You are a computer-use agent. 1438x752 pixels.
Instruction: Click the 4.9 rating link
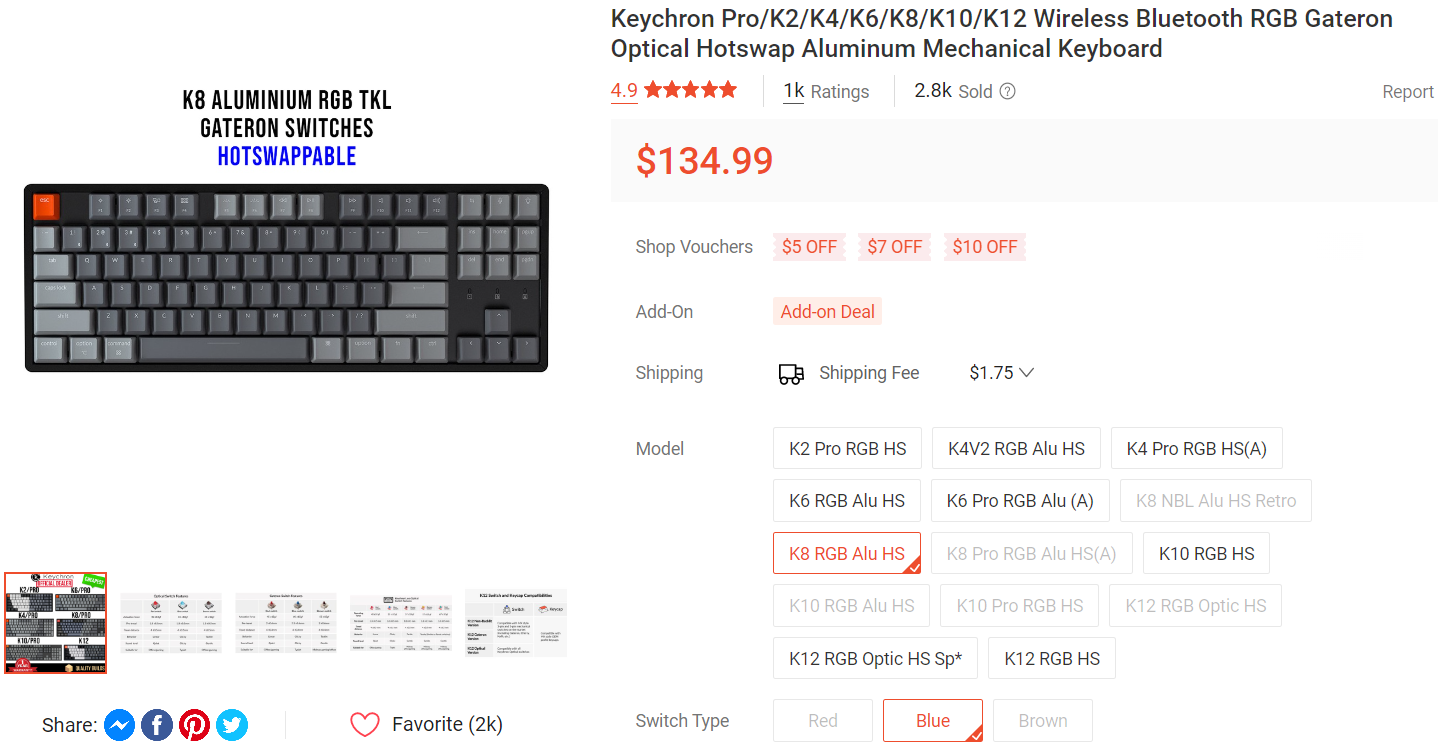click(x=624, y=90)
